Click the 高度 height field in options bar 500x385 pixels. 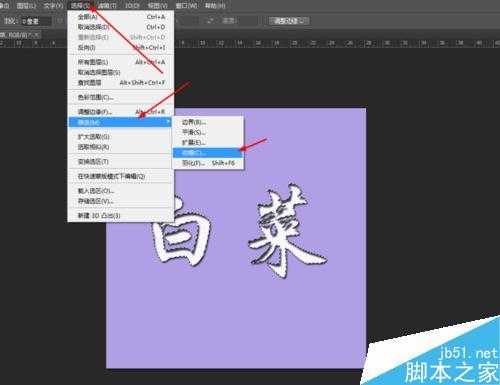247,21
